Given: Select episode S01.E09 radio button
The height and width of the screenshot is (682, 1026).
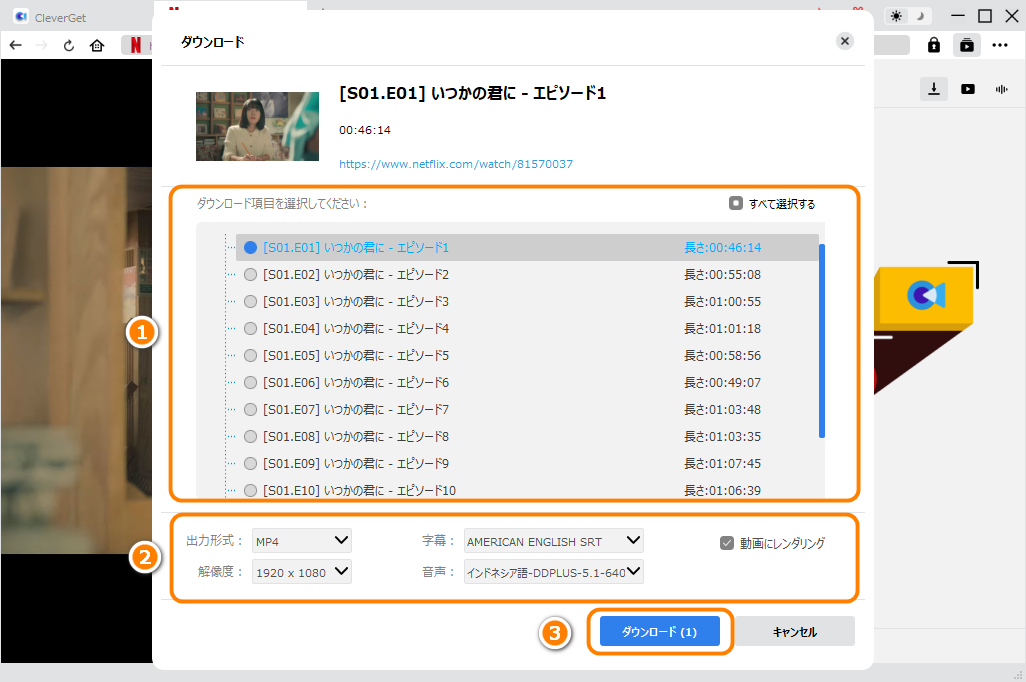Looking at the screenshot, I should click(250, 463).
